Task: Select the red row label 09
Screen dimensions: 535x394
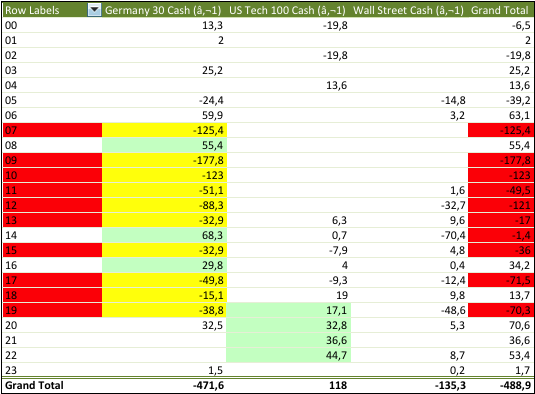Action: coord(53,160)
